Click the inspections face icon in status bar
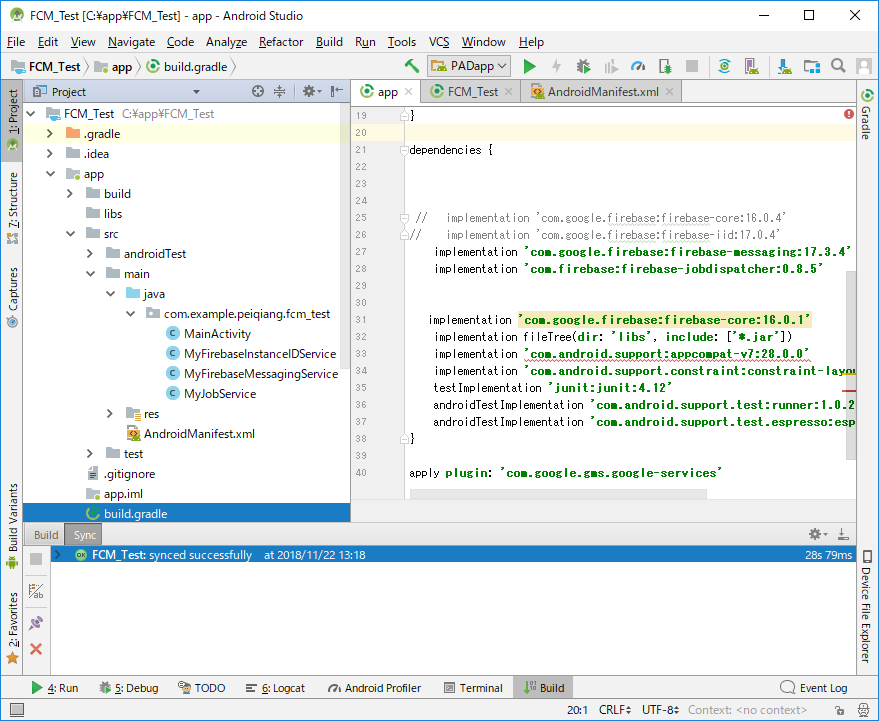This screenshot has height=721, width=879. tap(864, 710)
